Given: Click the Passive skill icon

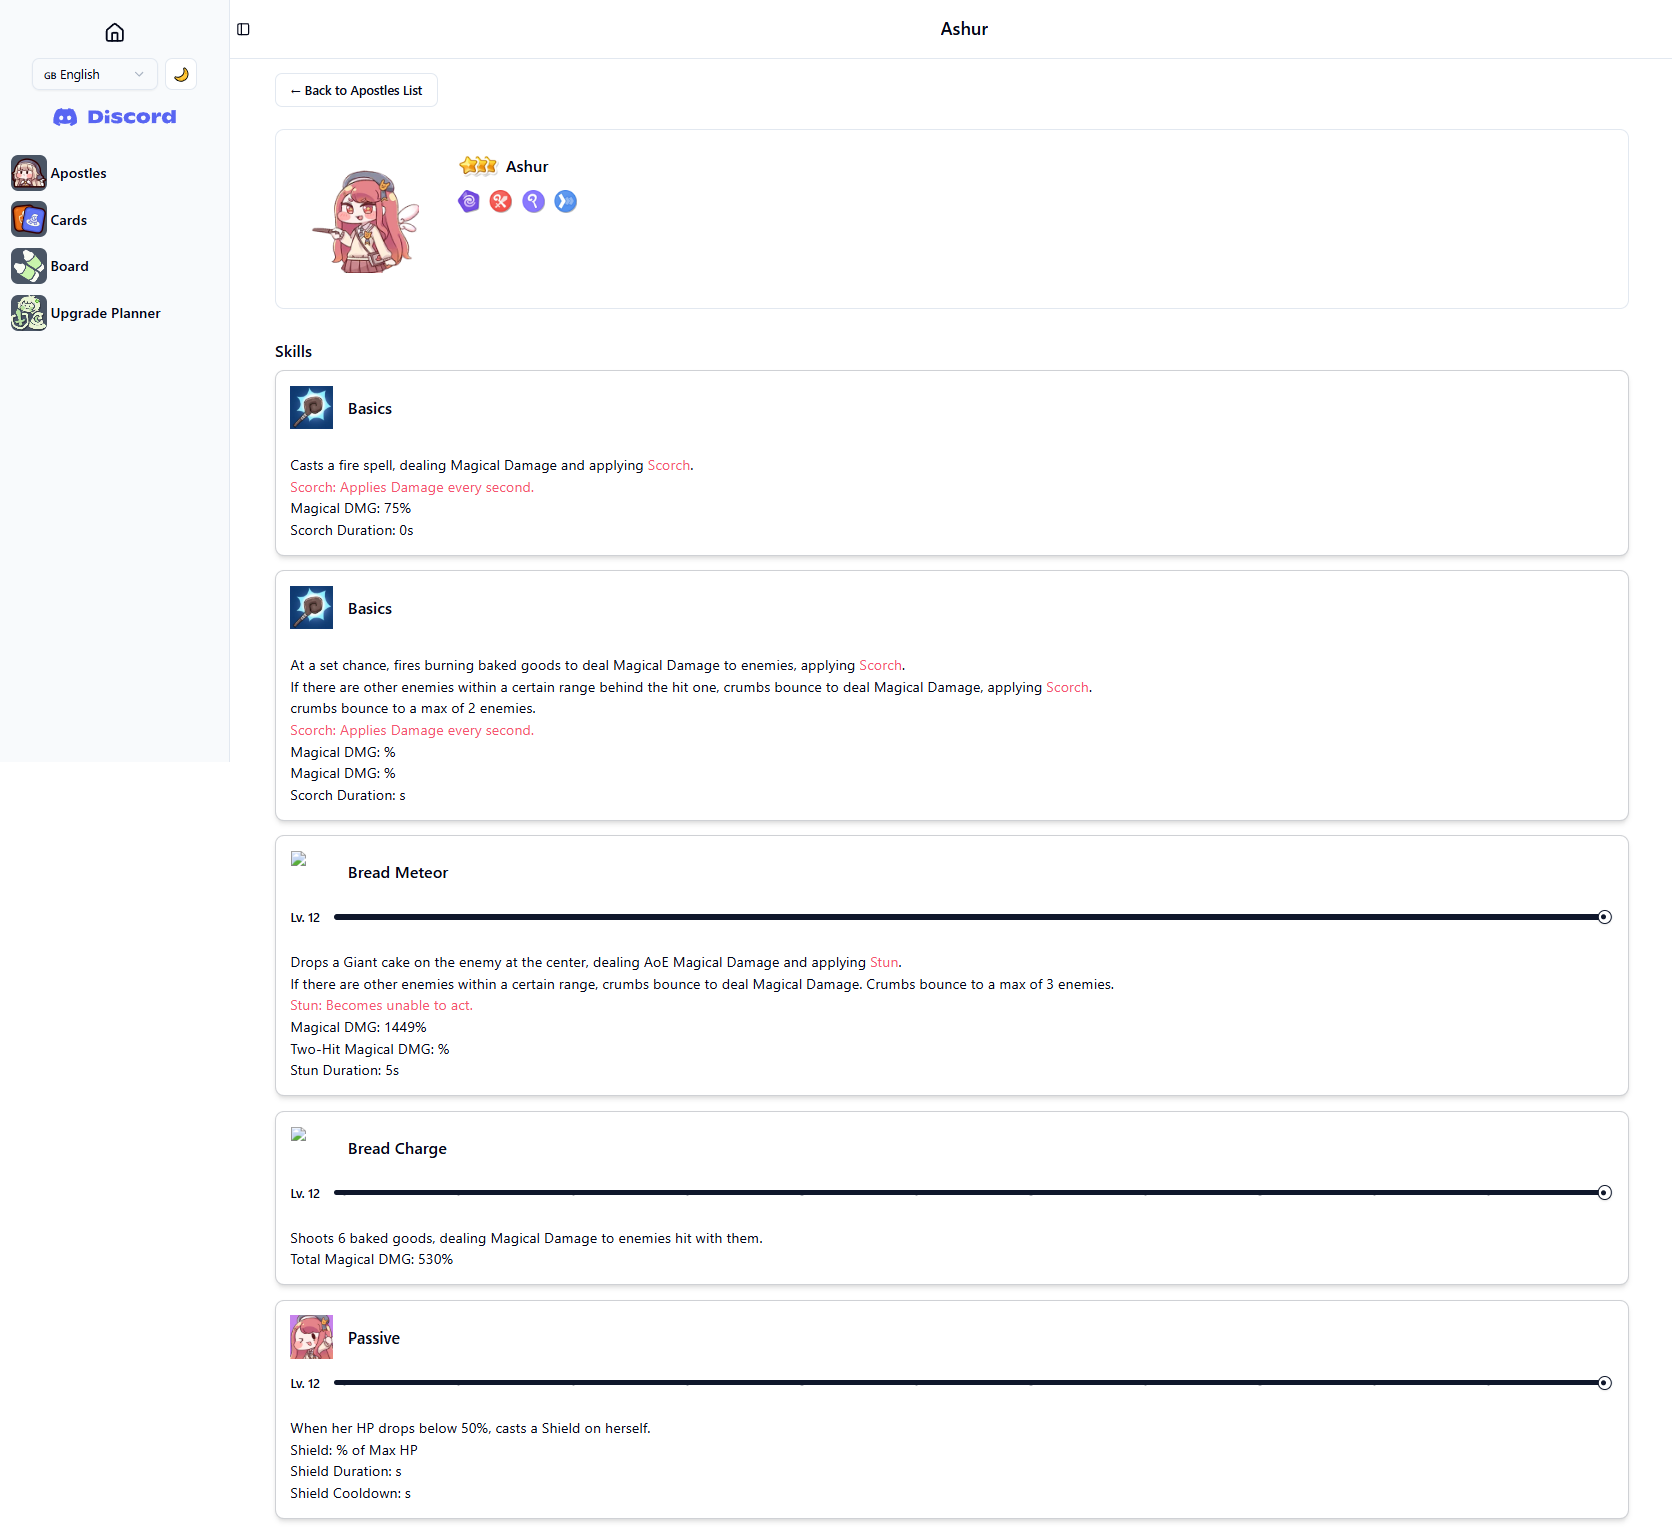Looking at the screenshot, I should [x=312, y=1337].
